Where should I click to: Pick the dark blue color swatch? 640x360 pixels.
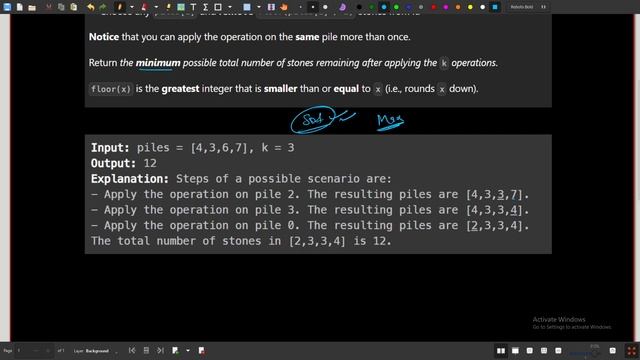click(409, 7)
